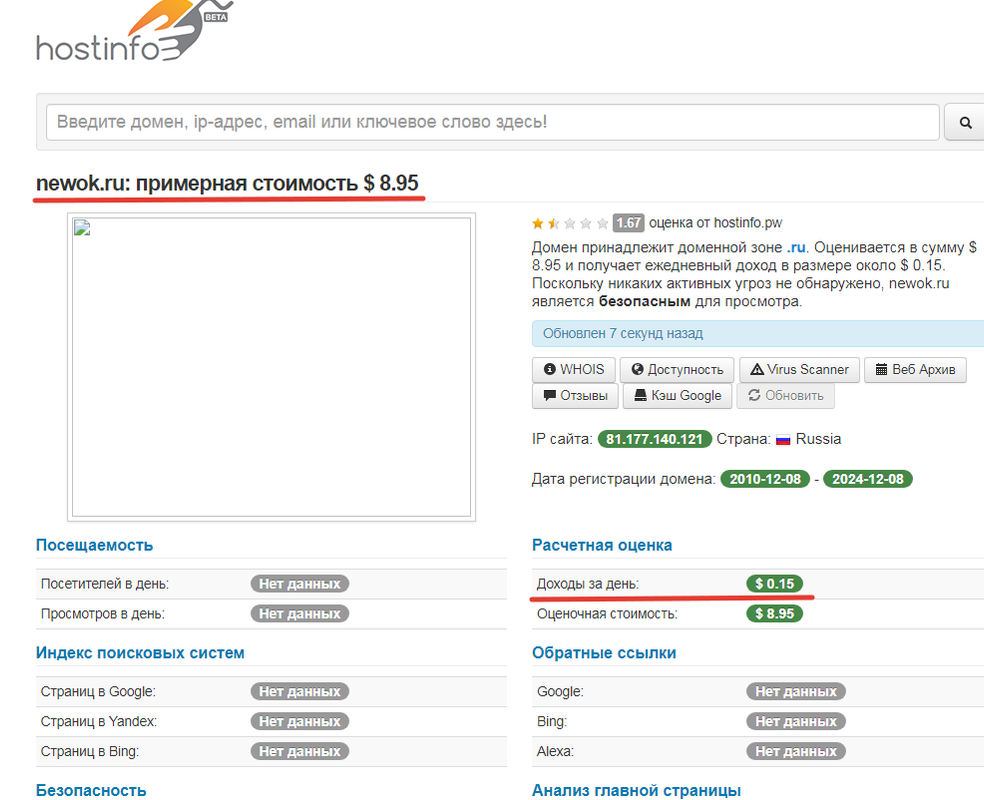Screen dimensions: 984x800
Task: Click the hostinfo logo
Action: point(134,31)
